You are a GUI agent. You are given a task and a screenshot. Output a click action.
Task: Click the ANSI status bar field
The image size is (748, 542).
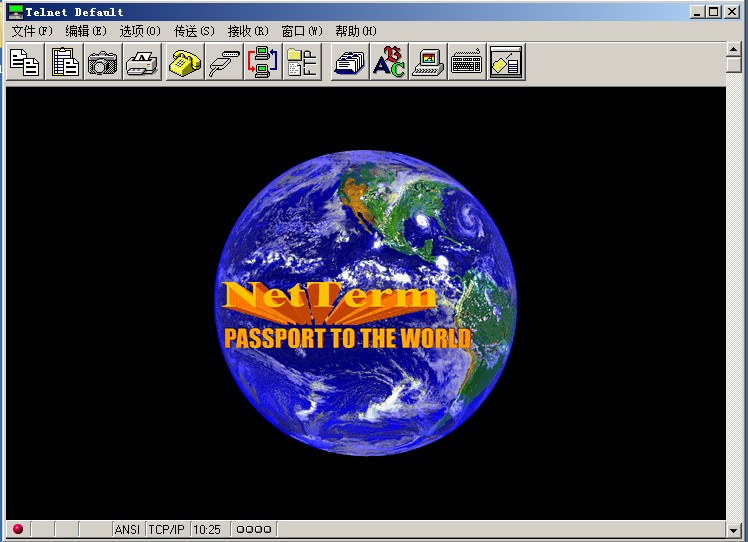click(x=127, y=529)
